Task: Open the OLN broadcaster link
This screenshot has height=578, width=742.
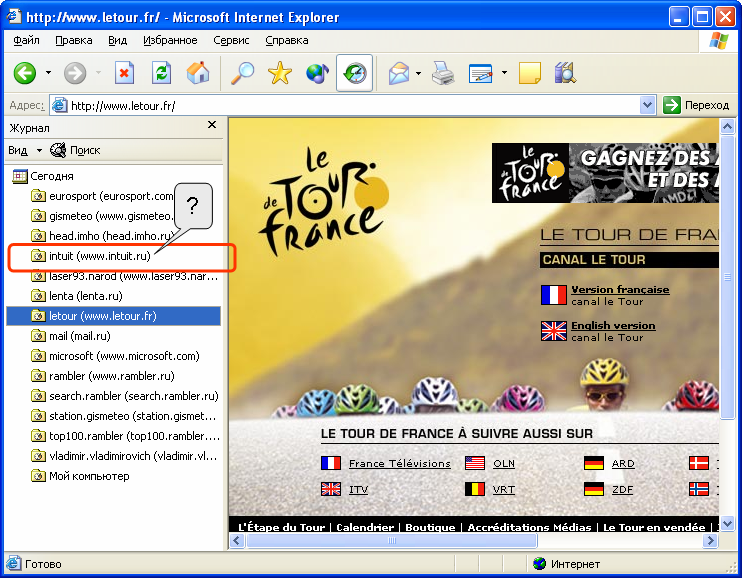Action: (x=504, y=463)
